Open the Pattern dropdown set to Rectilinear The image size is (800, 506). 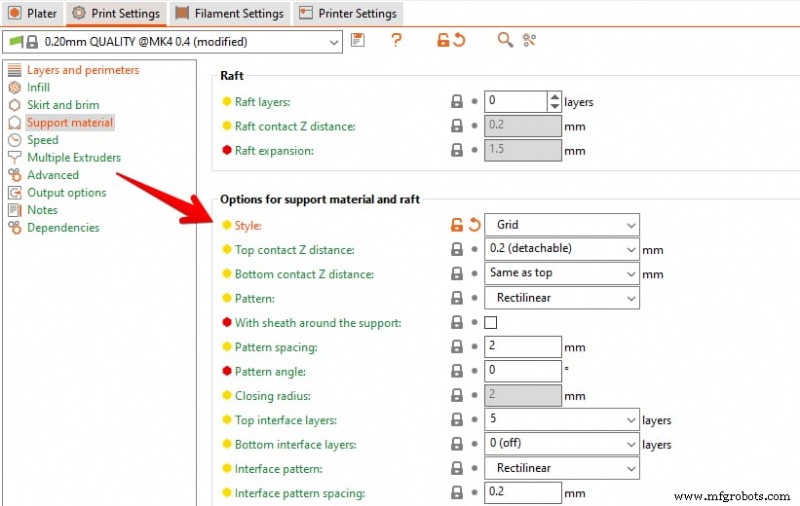561,298
